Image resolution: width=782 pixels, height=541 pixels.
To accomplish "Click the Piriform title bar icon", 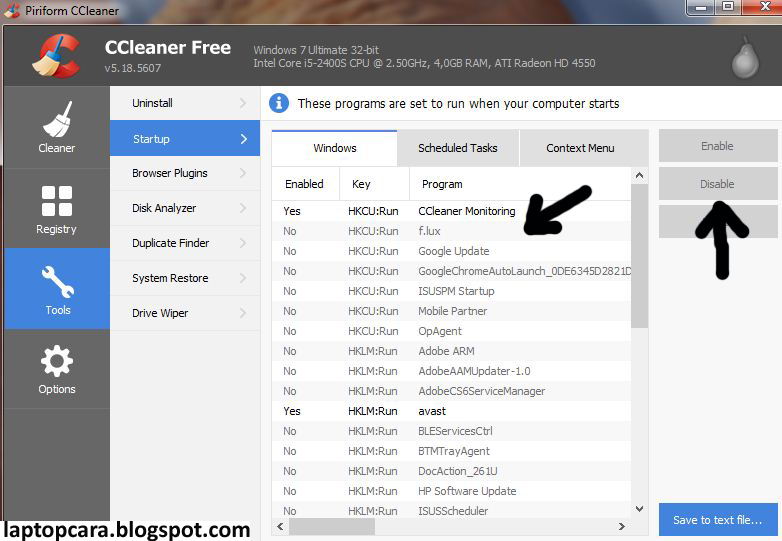I will click(12, 10).
